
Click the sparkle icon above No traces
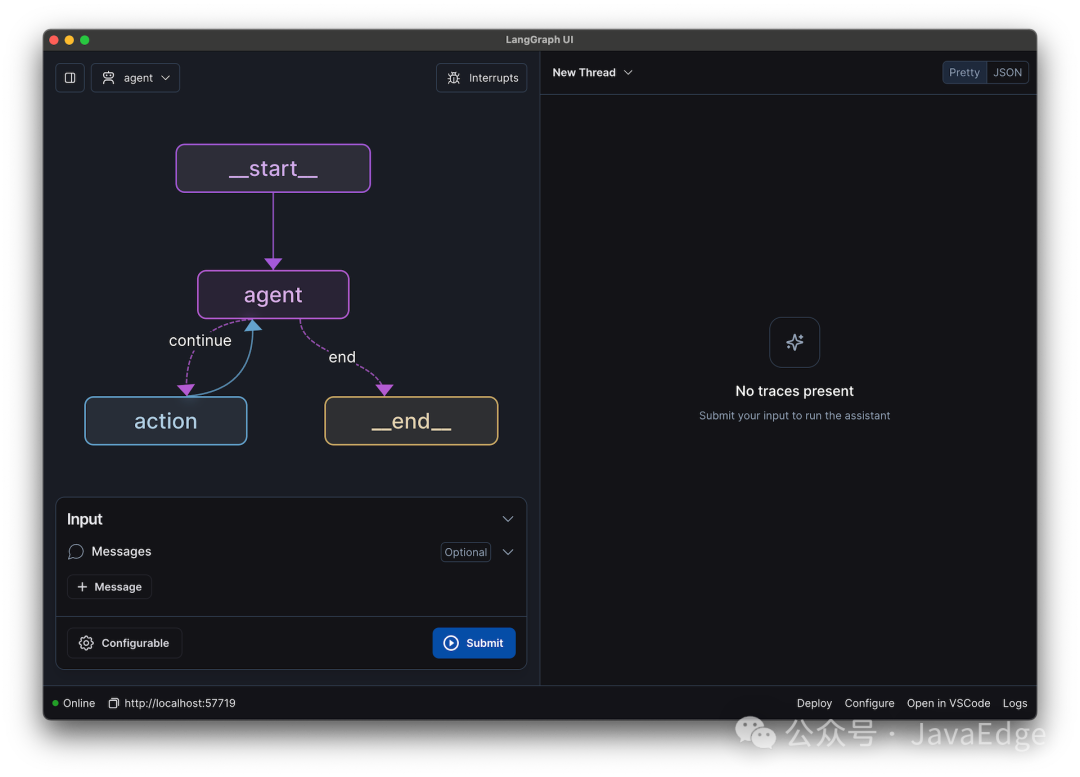[x=794, y=342]
